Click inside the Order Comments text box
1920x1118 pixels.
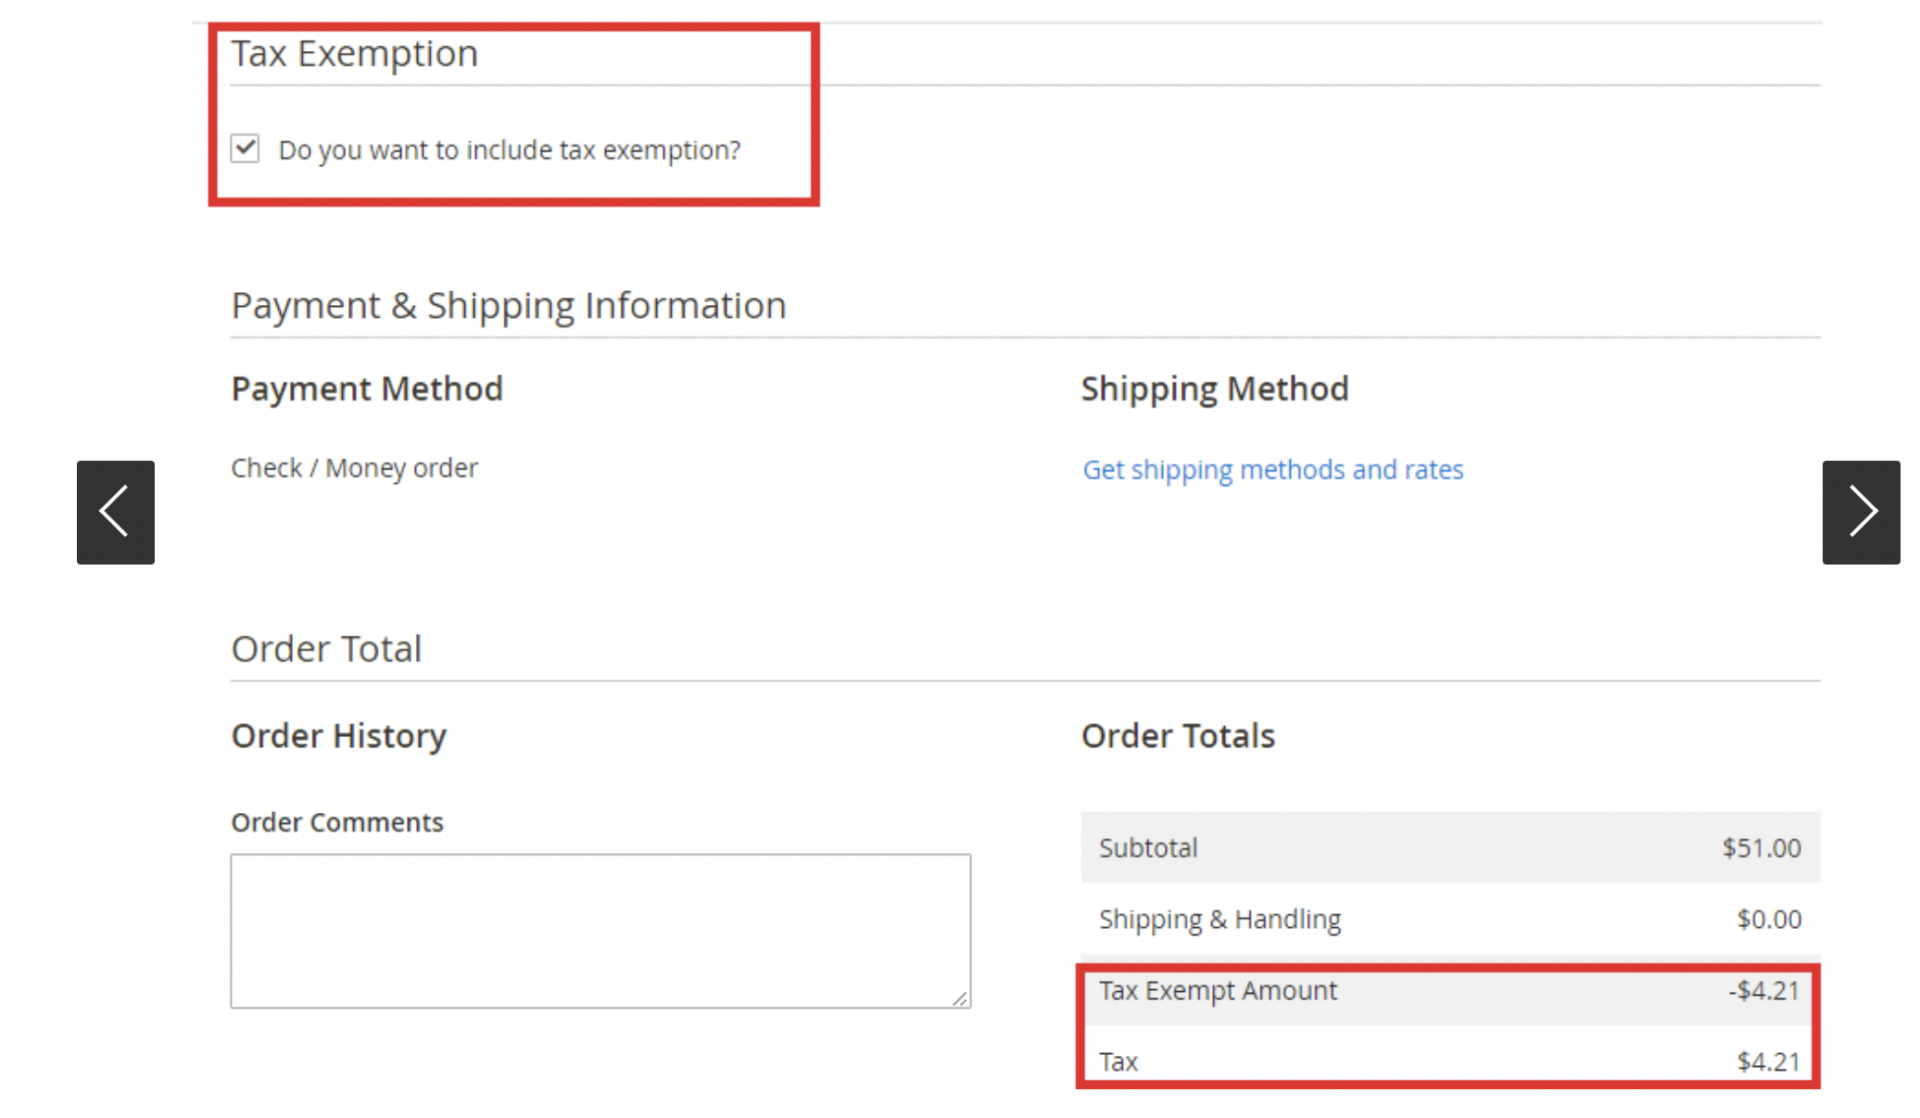600,930
